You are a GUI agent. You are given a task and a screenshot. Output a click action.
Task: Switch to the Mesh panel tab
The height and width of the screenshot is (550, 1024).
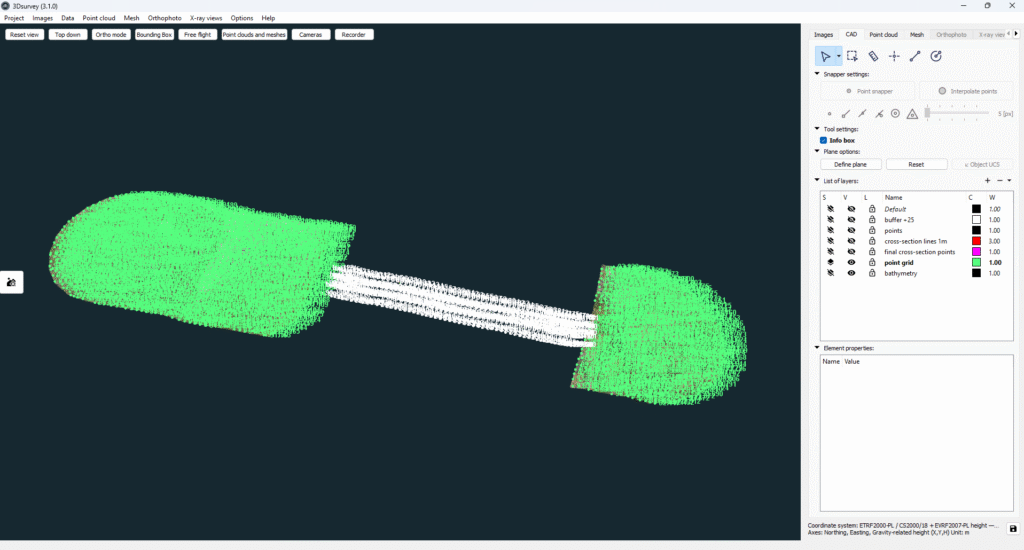[917, 35]
